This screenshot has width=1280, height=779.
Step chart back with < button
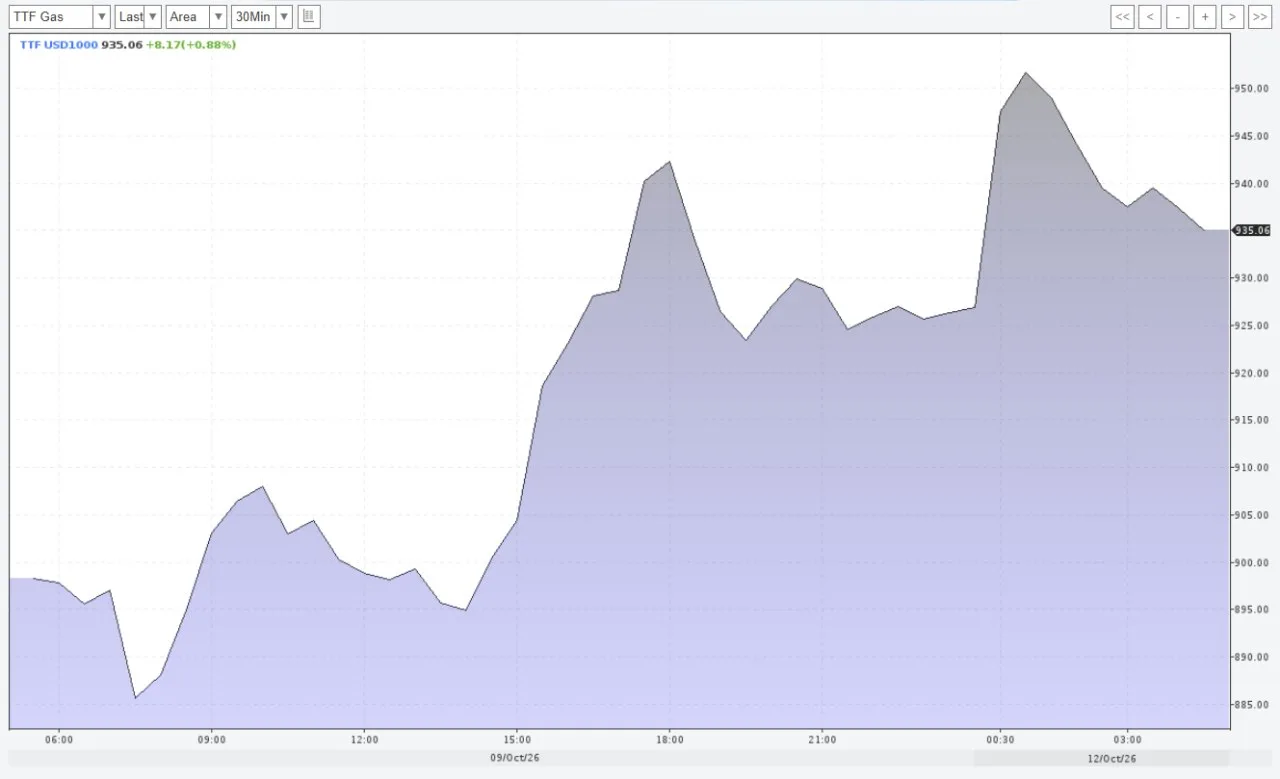1150,17
